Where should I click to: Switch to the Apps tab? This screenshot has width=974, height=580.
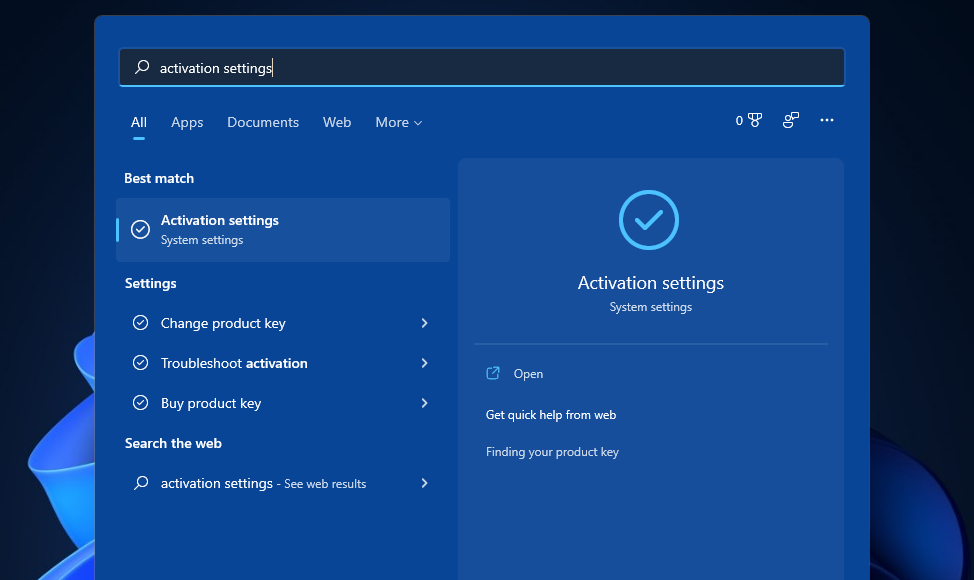187,122
